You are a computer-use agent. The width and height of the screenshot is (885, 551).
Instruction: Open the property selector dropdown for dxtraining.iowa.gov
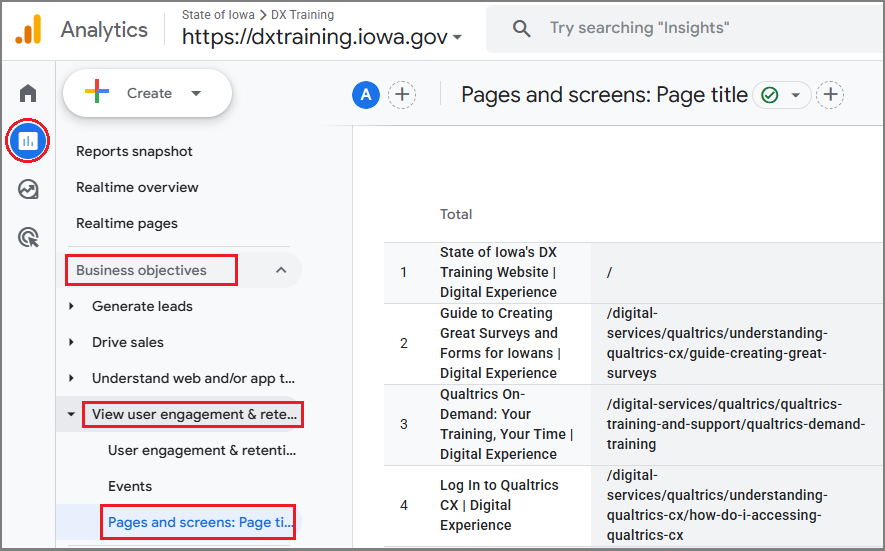[457, 38]
